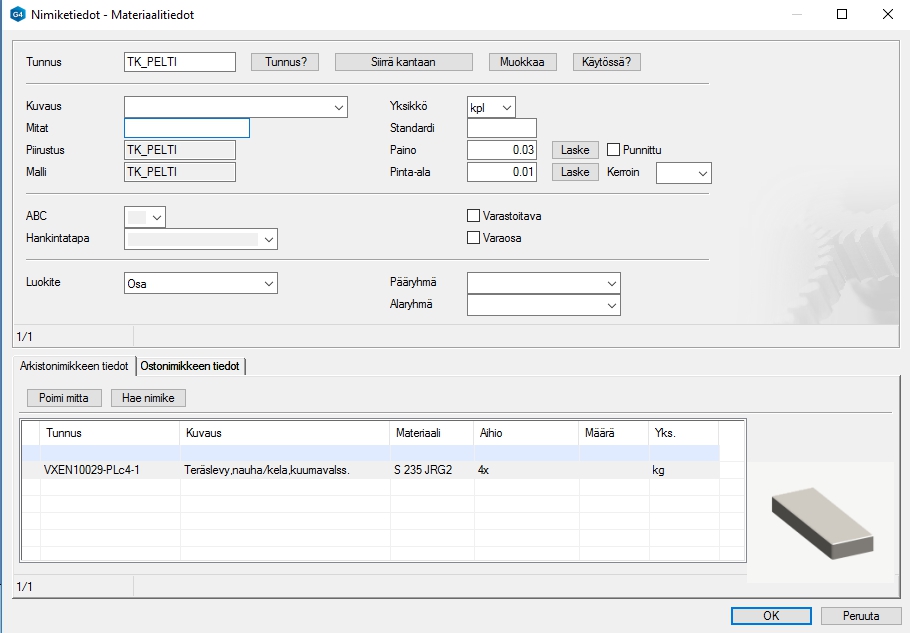Click the Hae nimike button
Screen dimensions: 910x633
point(148,398)
